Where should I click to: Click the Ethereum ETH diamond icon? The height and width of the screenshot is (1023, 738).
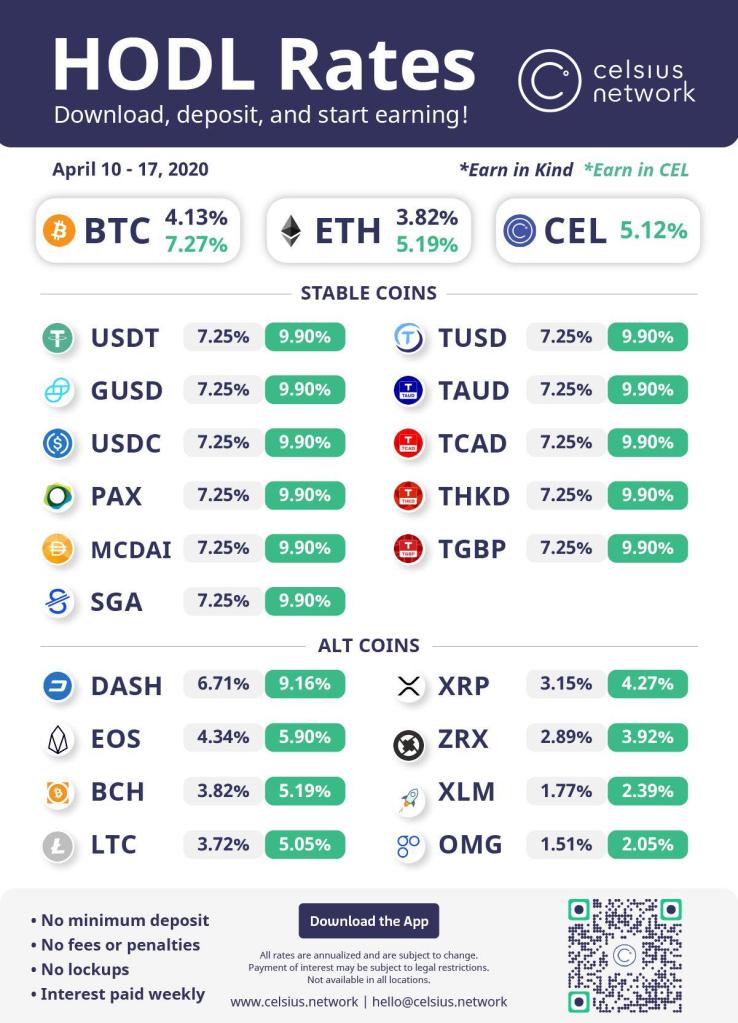[290, 231]
